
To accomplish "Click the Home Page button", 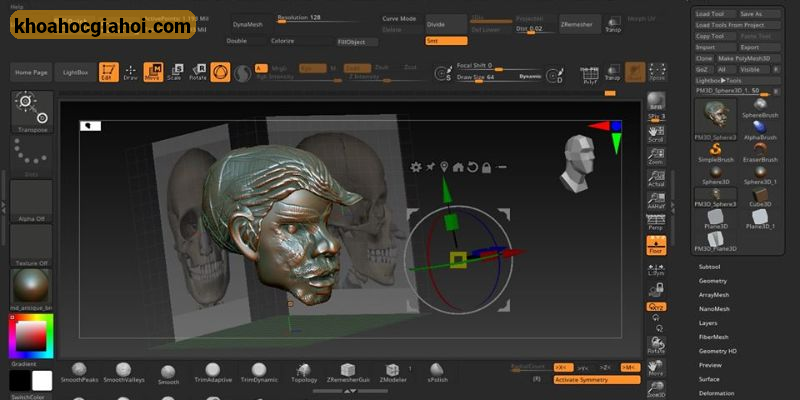I will click(31, 72).
